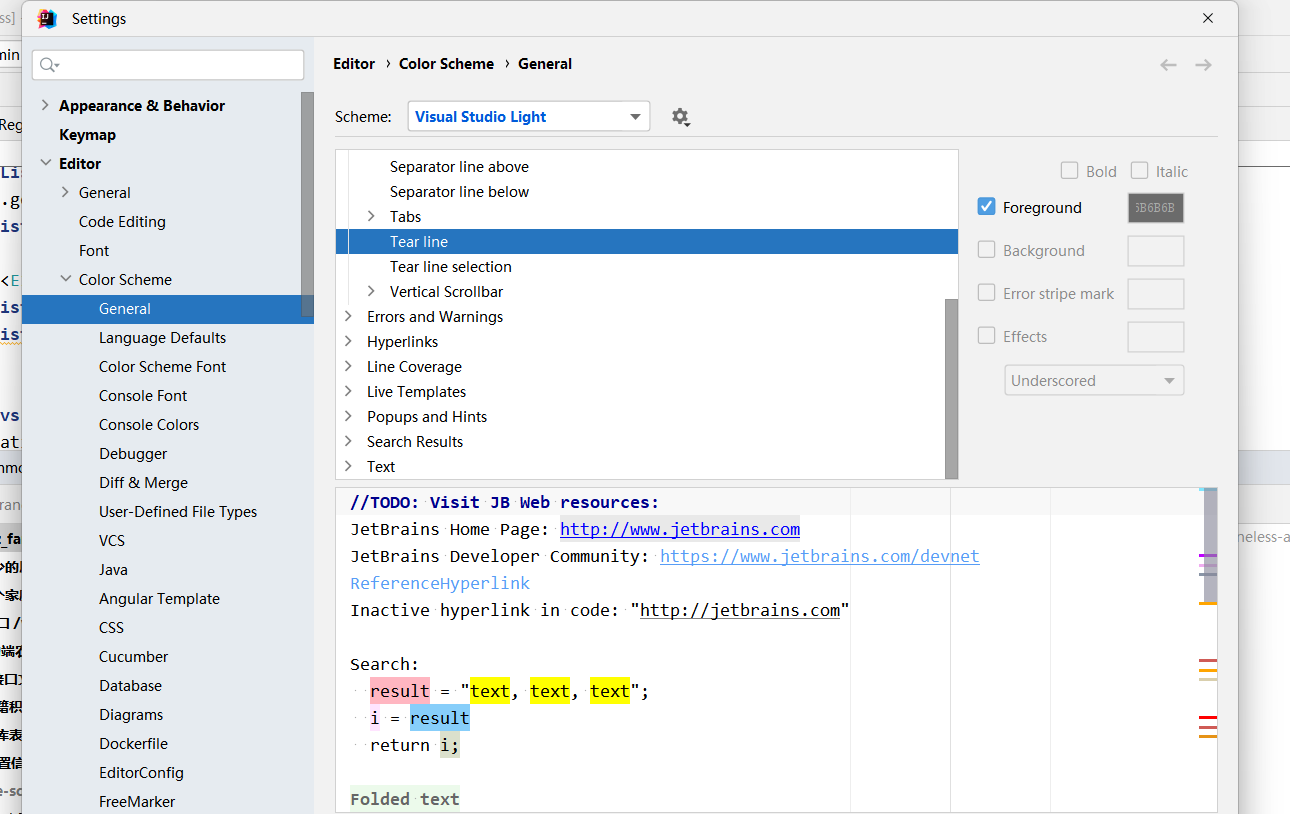
Task: Click the Color Scheme breadcrumb
Action: pyautogui.click(x=446, y=63)
